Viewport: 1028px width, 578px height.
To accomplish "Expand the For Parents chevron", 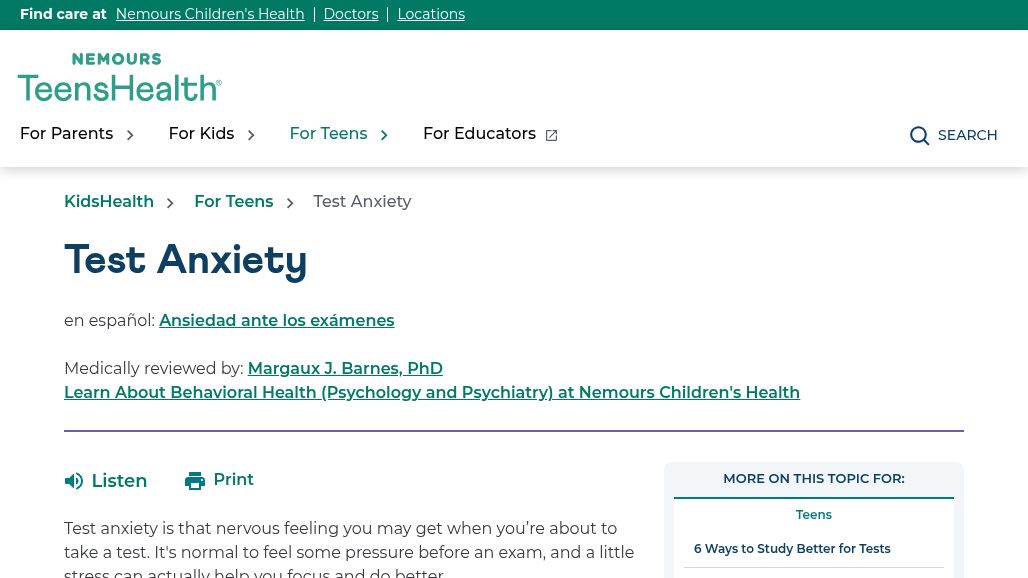I will click(130, 135).
